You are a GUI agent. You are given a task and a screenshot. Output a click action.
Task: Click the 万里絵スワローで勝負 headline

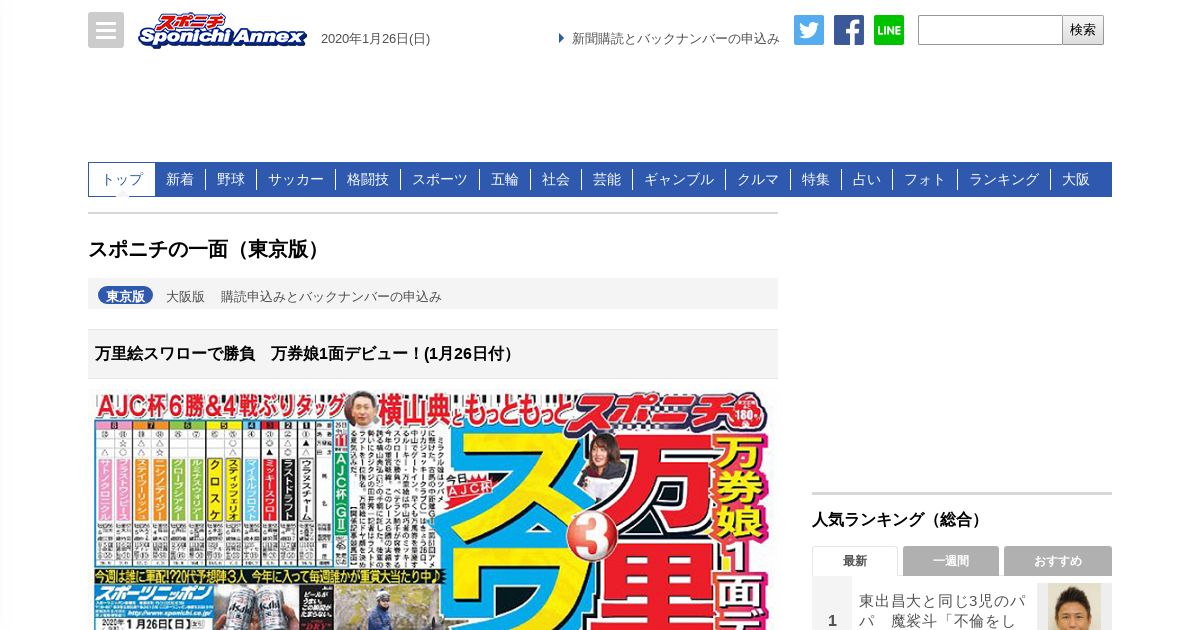point(307,354)
